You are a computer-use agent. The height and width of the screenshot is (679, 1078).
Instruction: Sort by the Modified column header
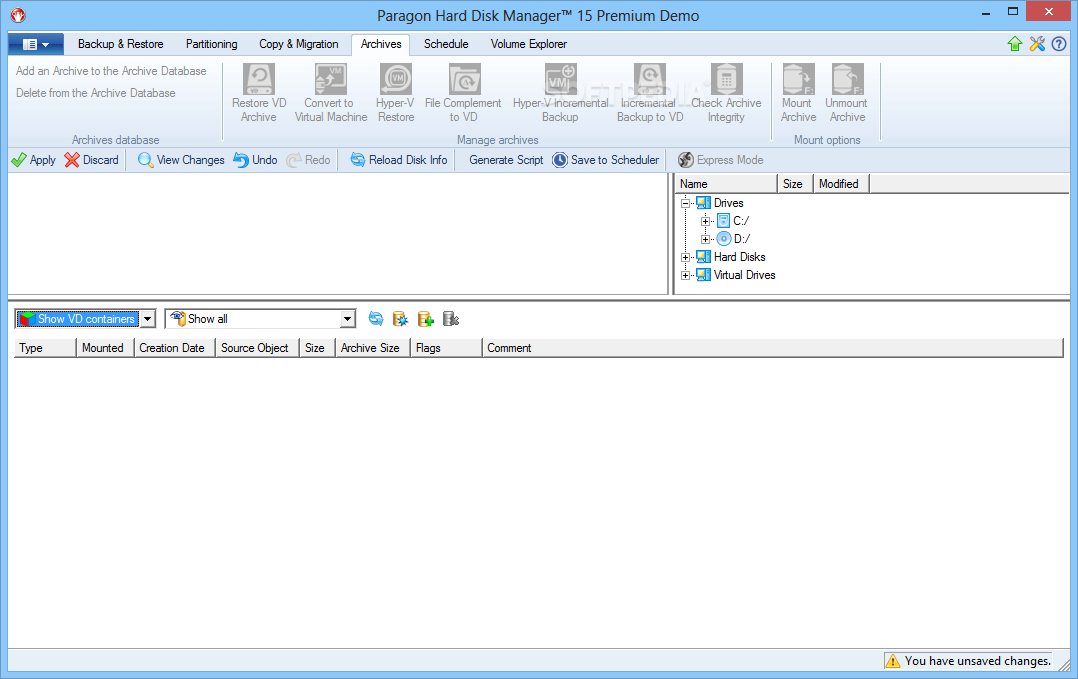tap(842, 184)
